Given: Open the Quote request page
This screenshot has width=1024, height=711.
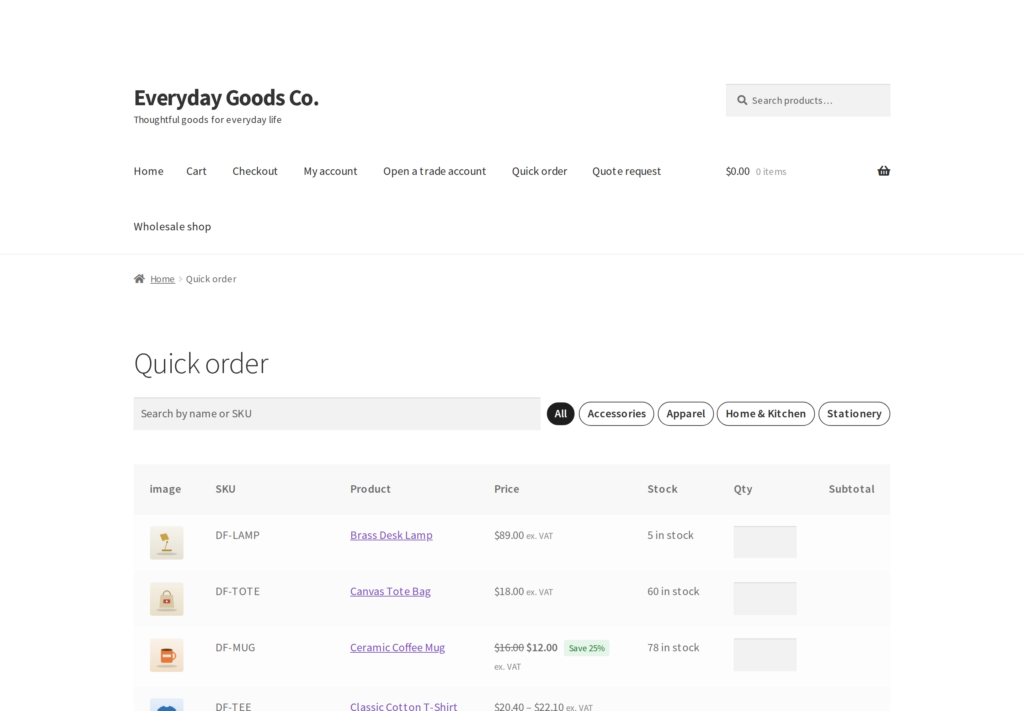Looking at the screenshot, I should [626, 171].
